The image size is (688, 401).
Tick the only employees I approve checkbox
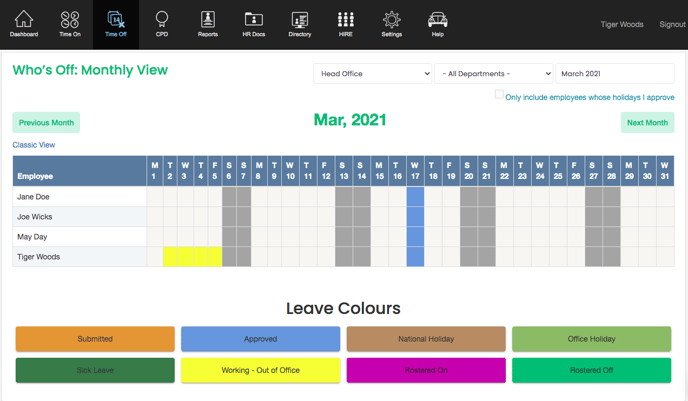(x=499, y=95)
